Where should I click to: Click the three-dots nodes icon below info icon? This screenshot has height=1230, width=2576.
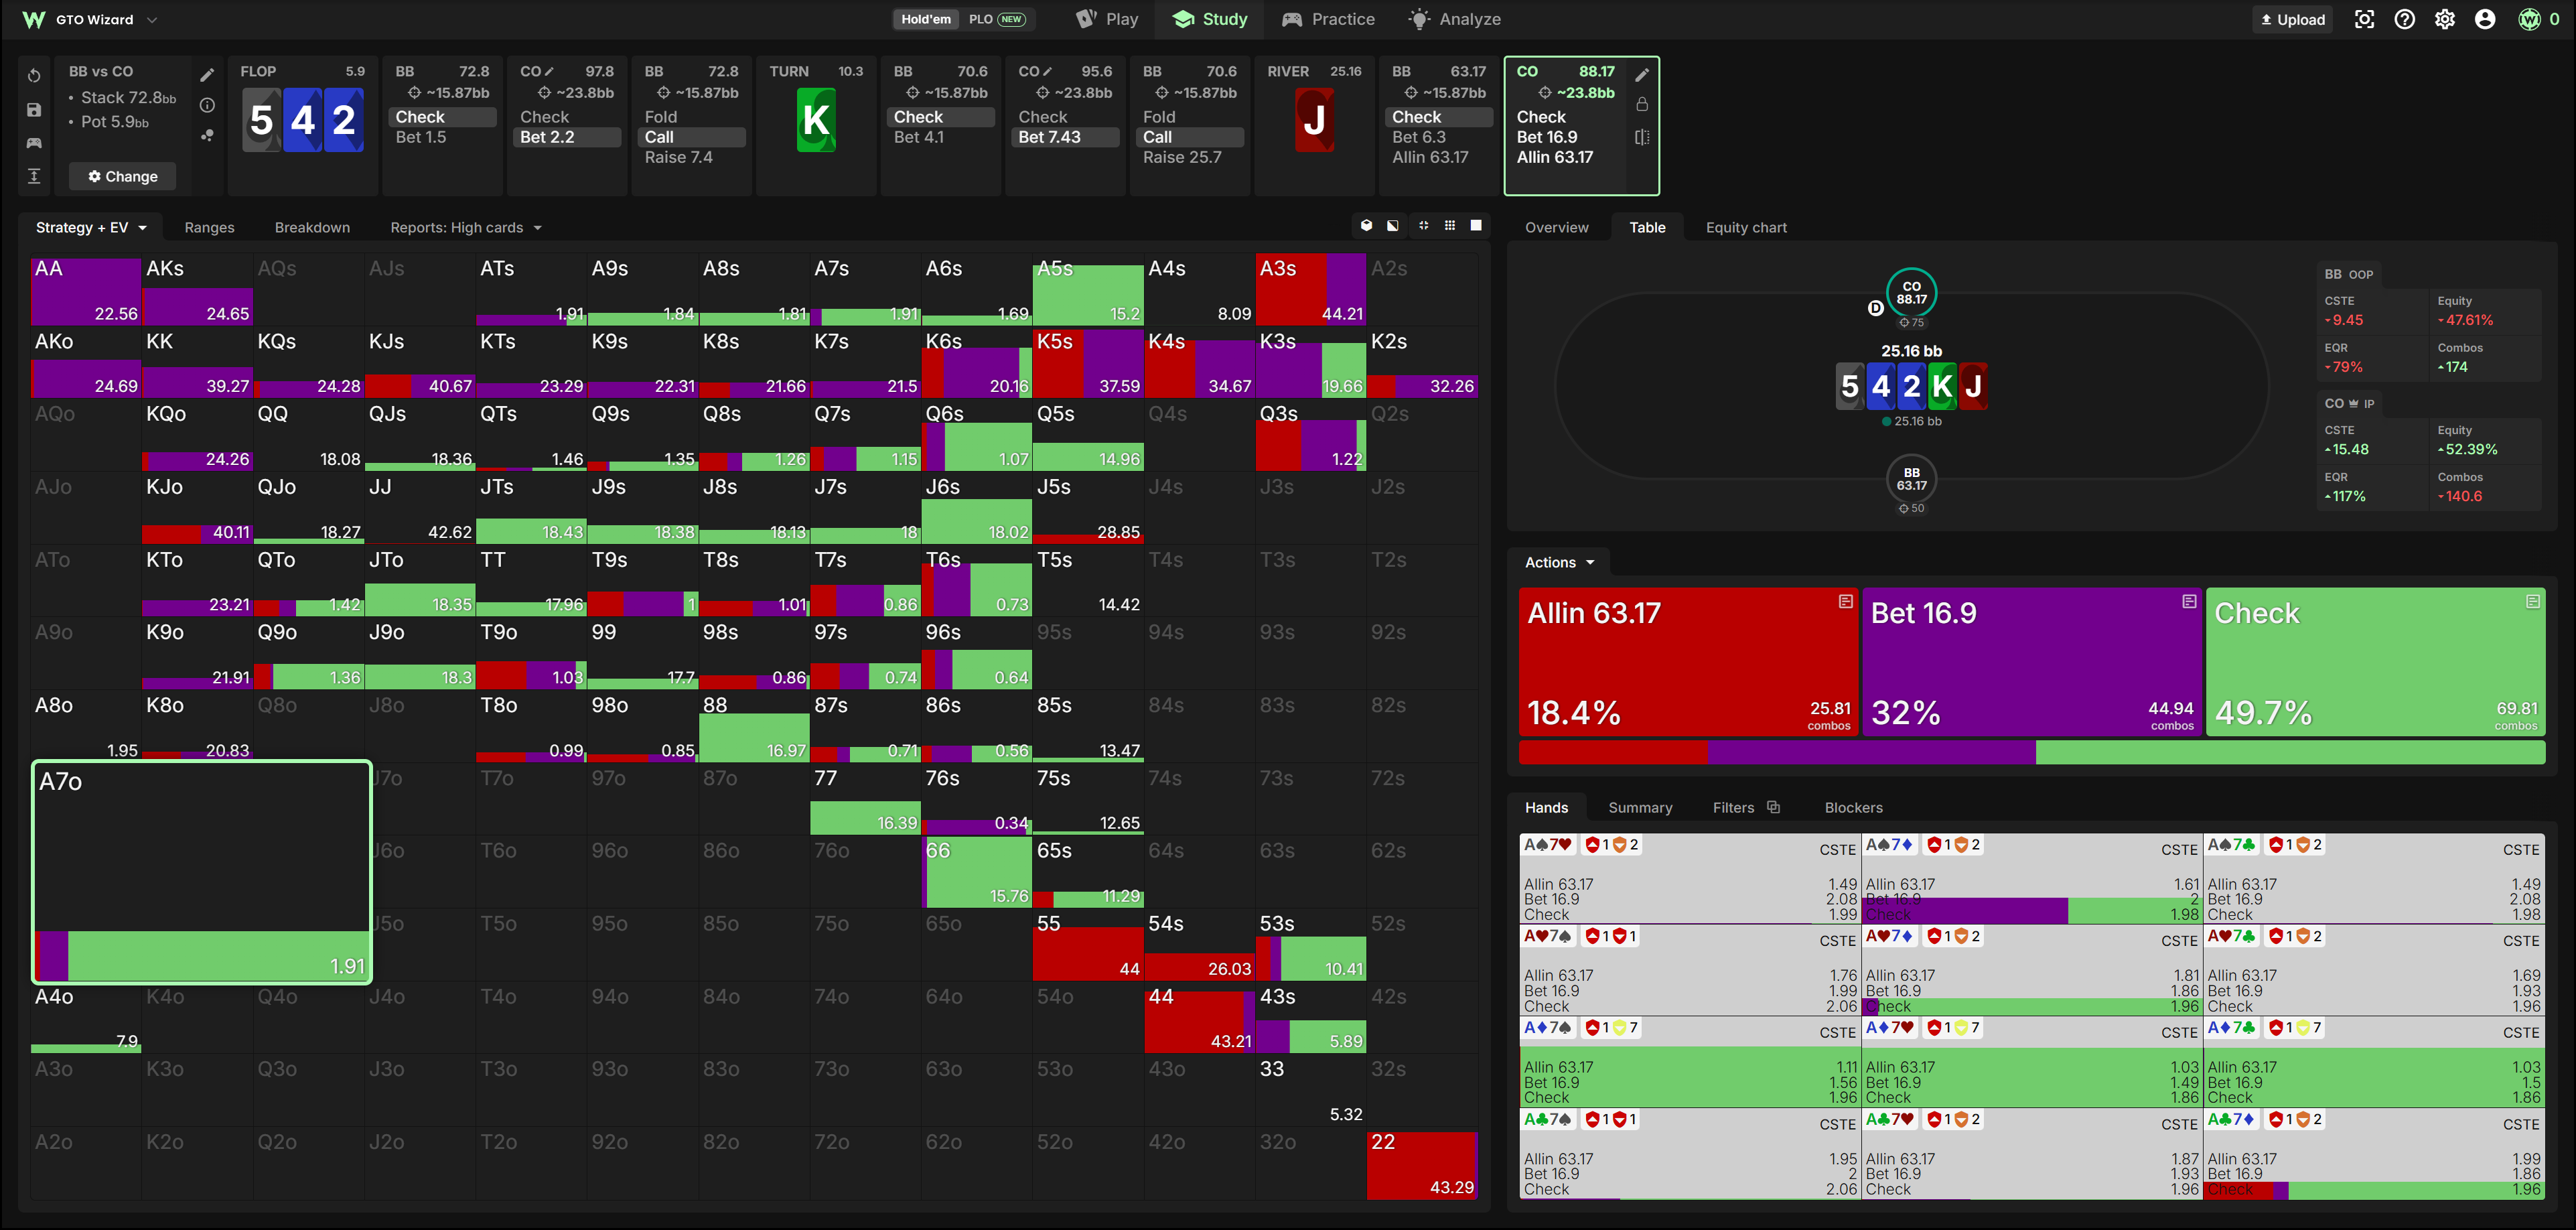207,135
